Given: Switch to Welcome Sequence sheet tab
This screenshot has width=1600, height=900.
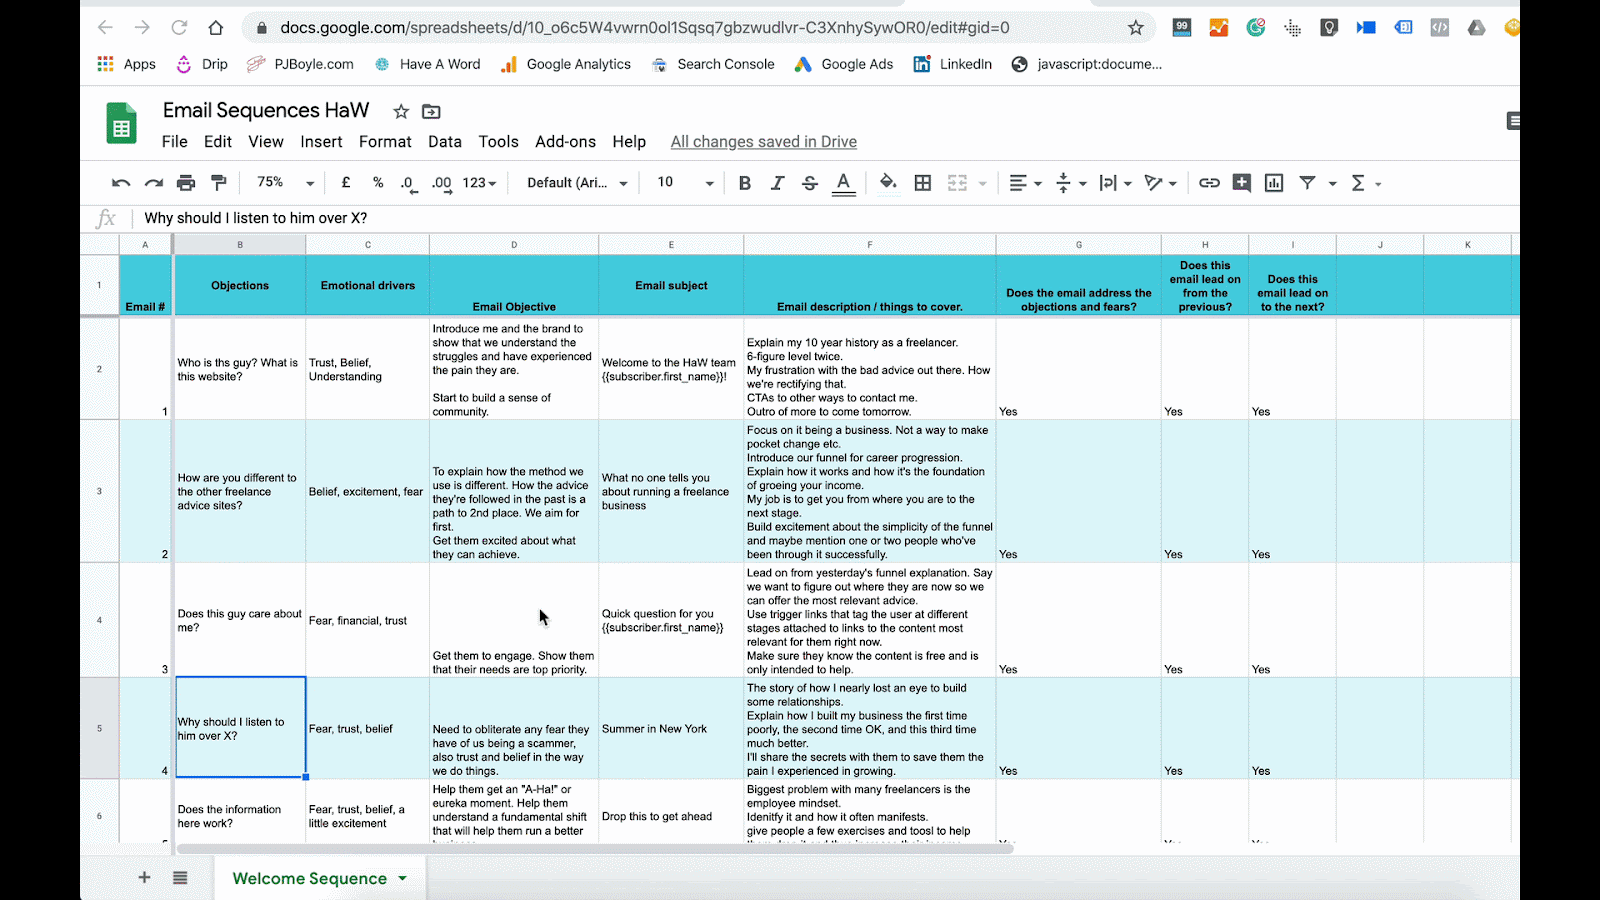Looking at the screenshot, I should tap(309, 878).
